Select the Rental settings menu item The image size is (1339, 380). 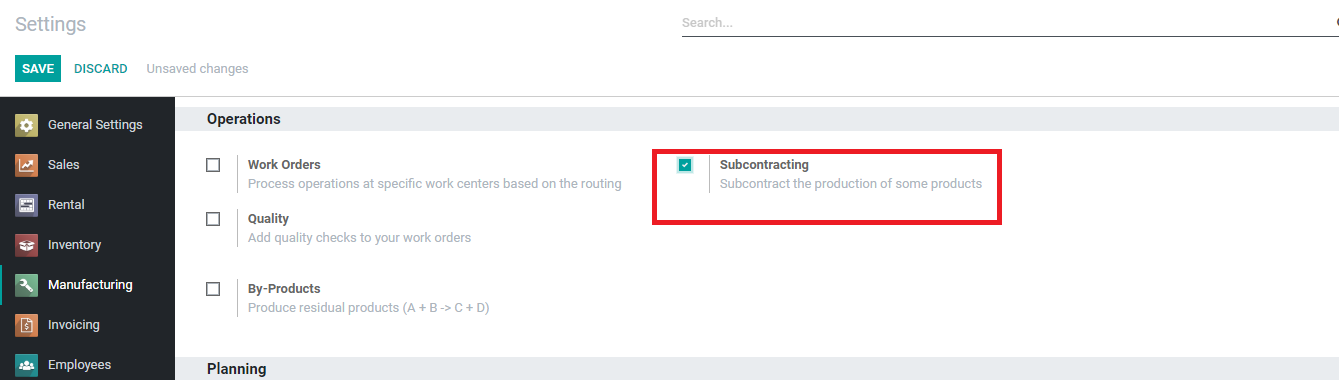tap(87, 205)
